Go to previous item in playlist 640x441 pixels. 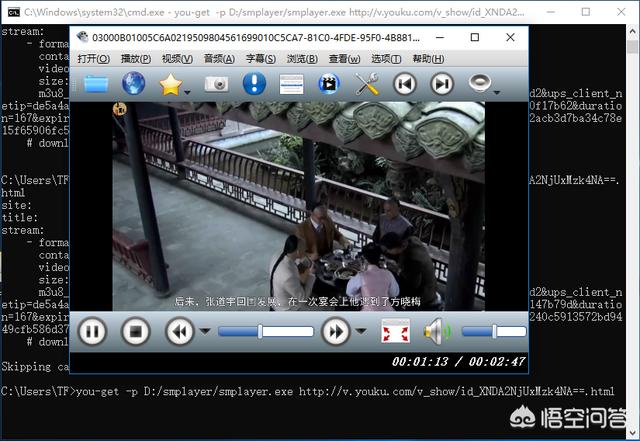[404, 84]
